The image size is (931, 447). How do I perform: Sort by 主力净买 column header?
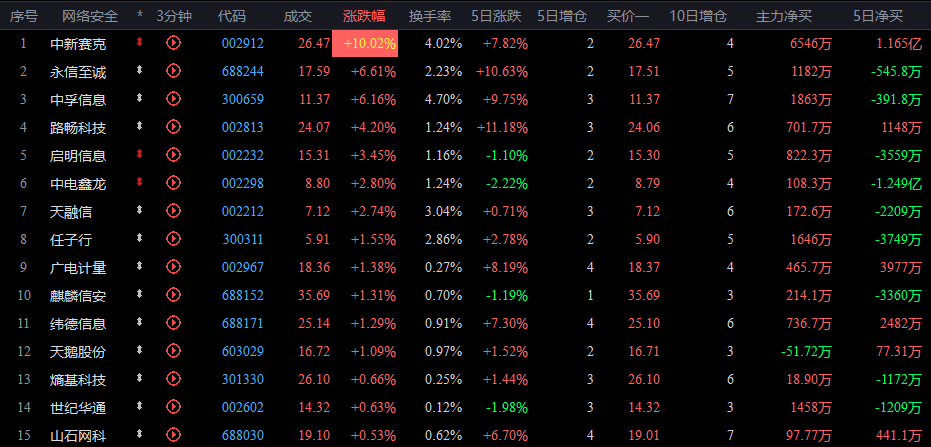coord(783,17)
